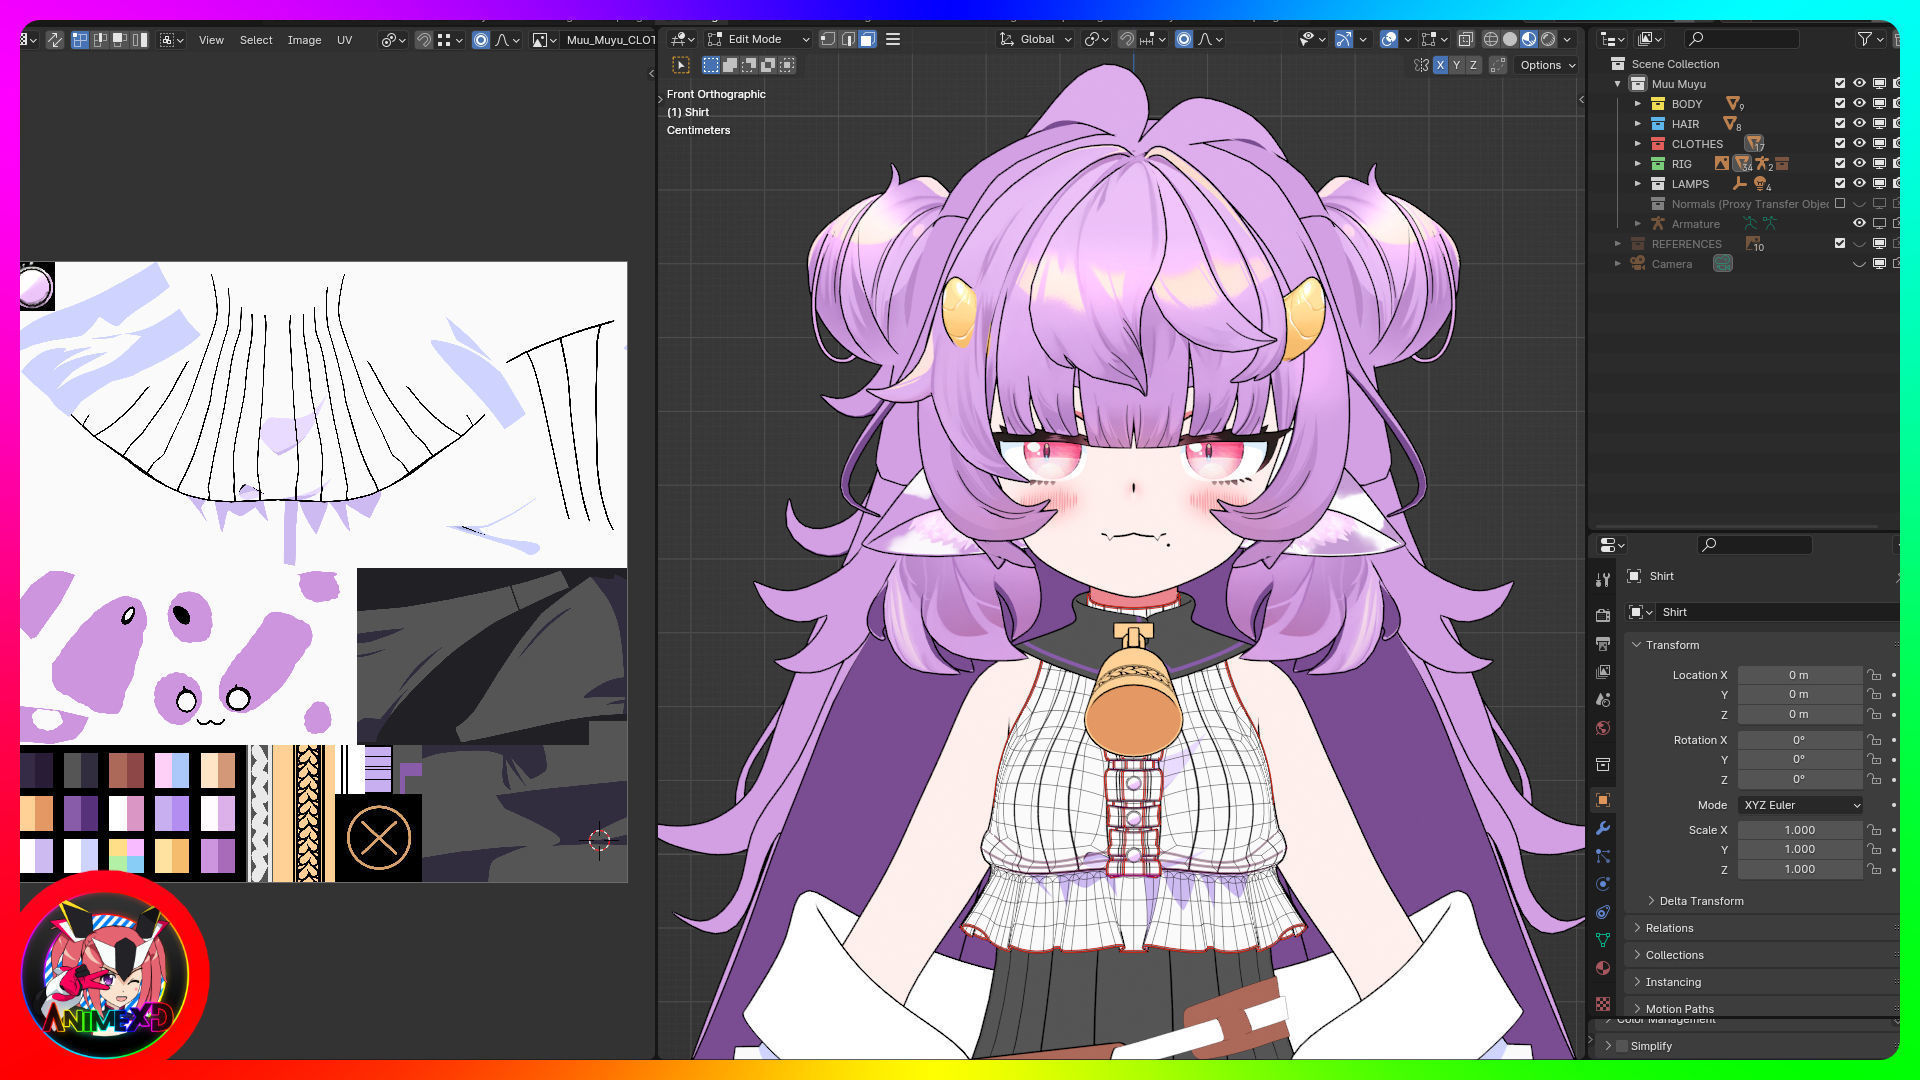
Task: Expand the HAIR collection
Action: [1637, 124]
